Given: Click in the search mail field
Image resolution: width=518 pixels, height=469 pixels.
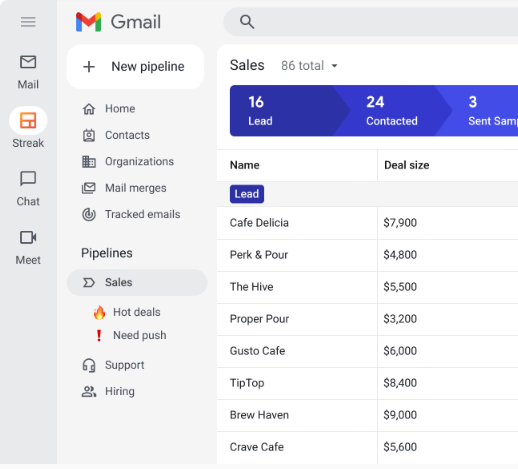Looking at the screenshot, I should (x=383, y=22).
